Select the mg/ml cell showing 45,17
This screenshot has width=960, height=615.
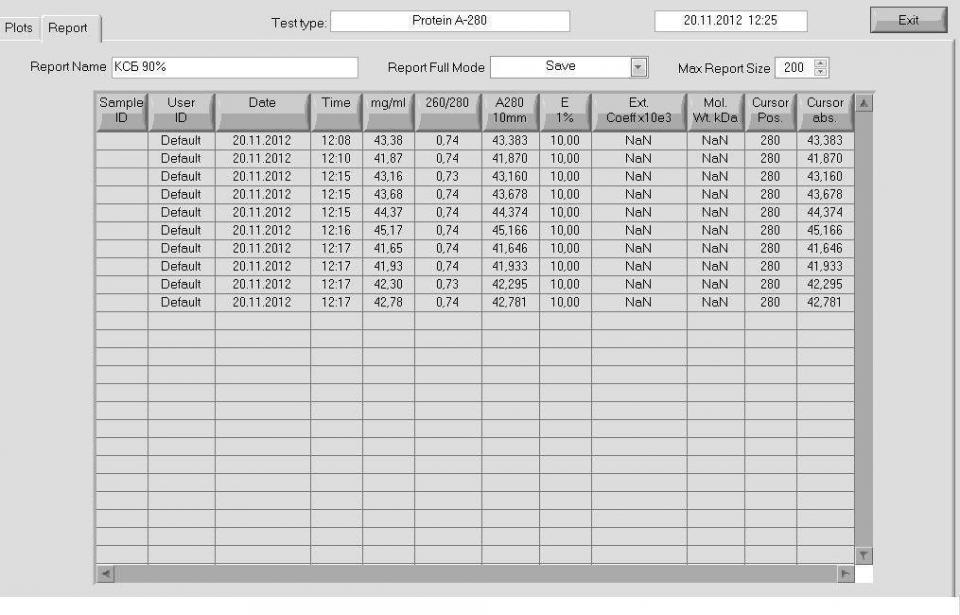click(x=387, y=230)
